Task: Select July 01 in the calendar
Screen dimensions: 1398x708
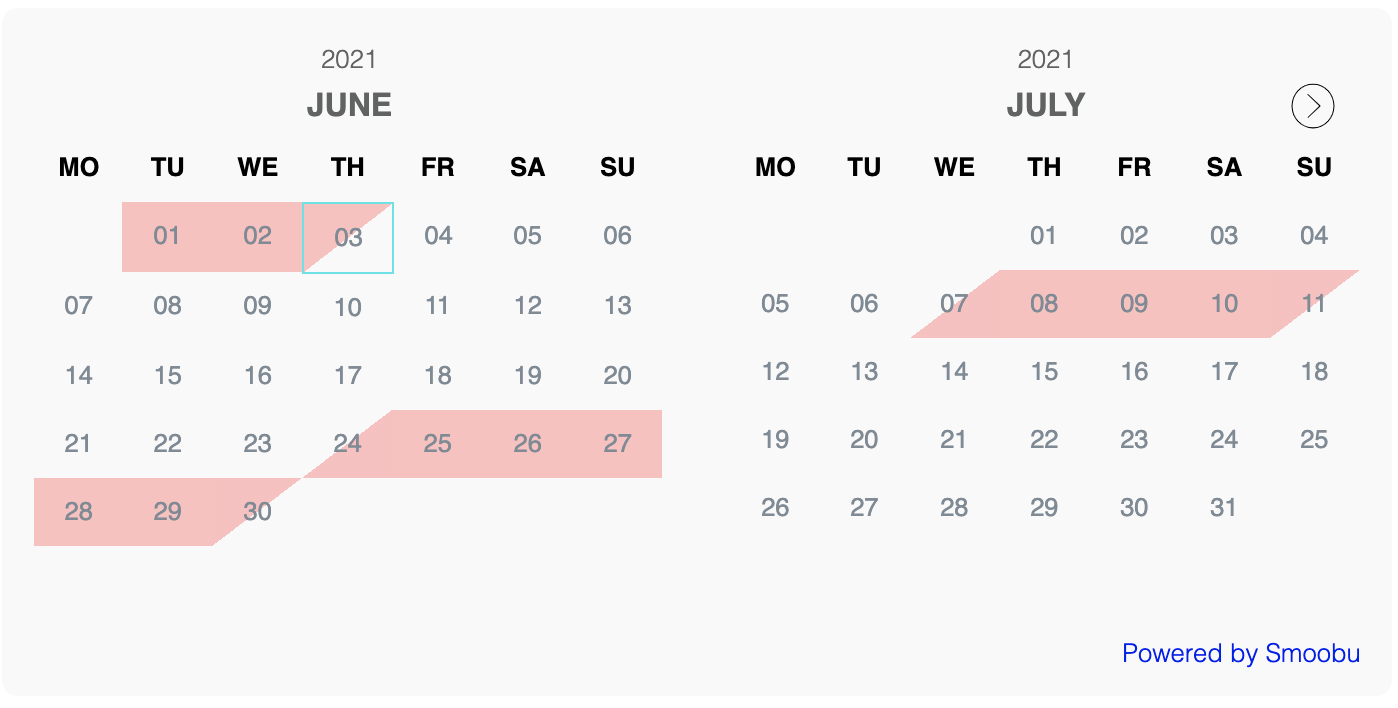Action: [x=1044, y=236]
